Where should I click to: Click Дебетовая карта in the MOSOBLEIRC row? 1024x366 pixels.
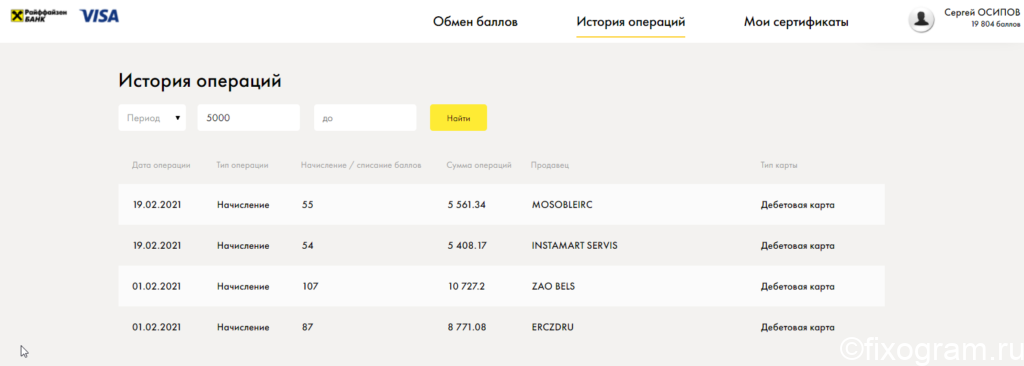click(797, 205)
